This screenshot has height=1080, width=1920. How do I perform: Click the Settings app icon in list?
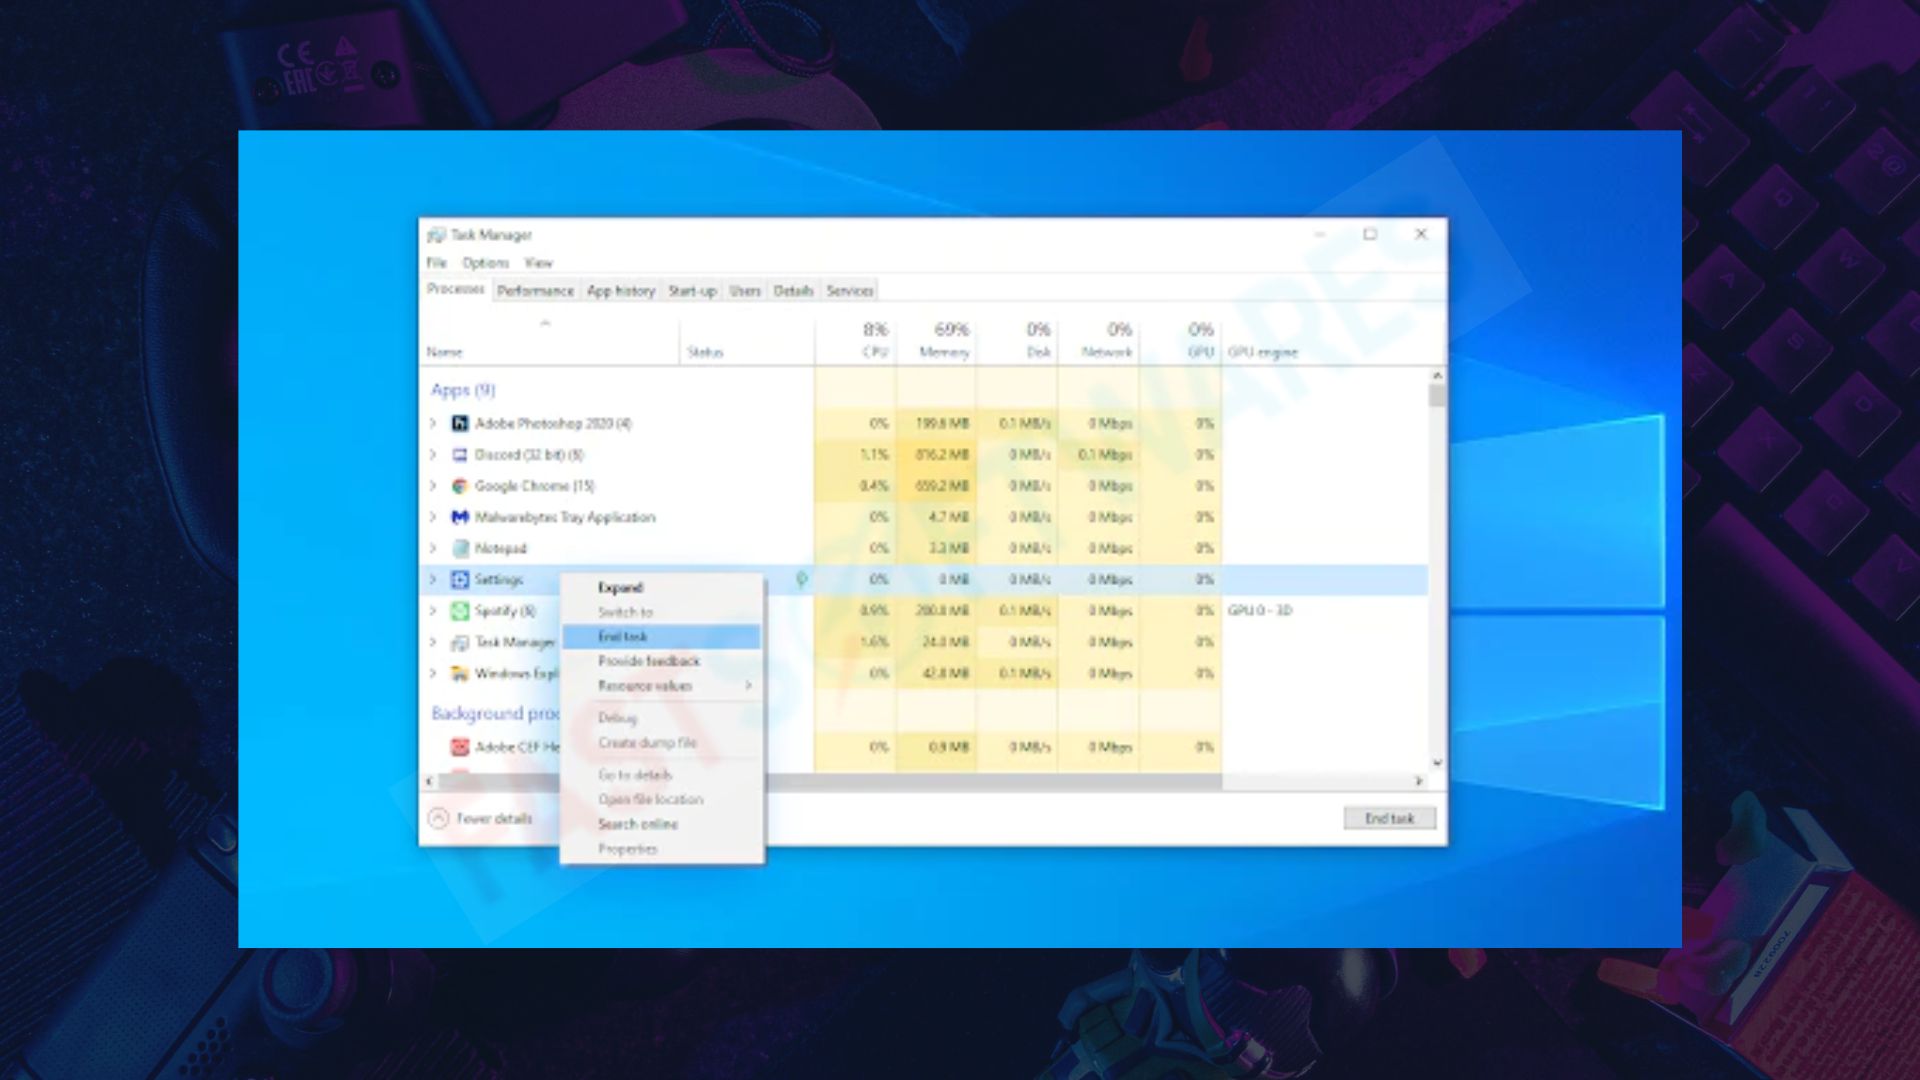tap(460, 580)
